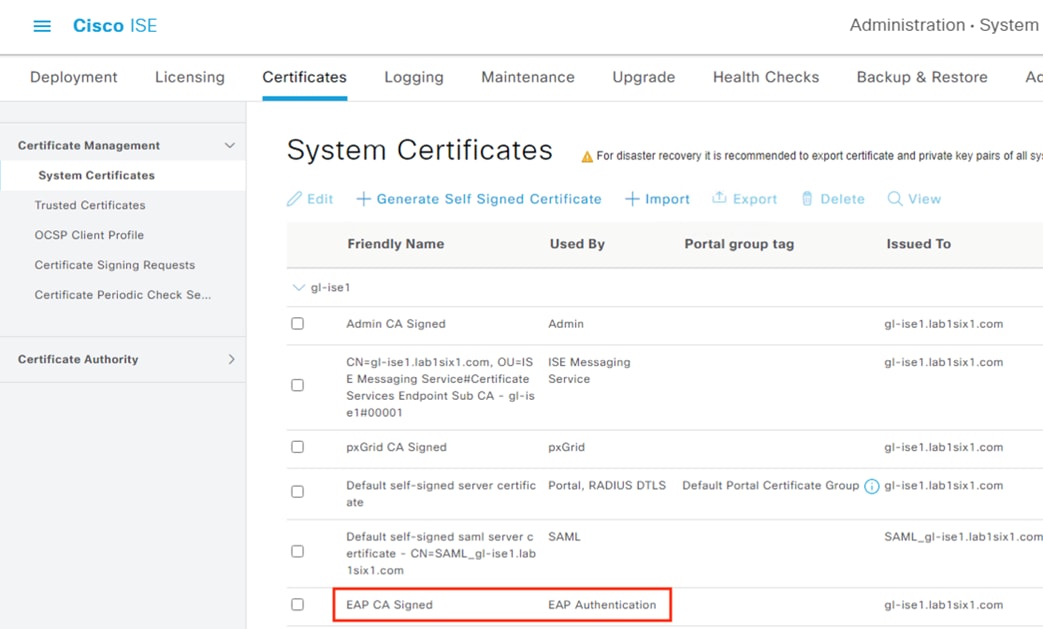This screenshot has height=629, width=1043.
Task: Click SAML_gl-ise1.lab1six1.com issued-to cell
Action: (963, 537)
